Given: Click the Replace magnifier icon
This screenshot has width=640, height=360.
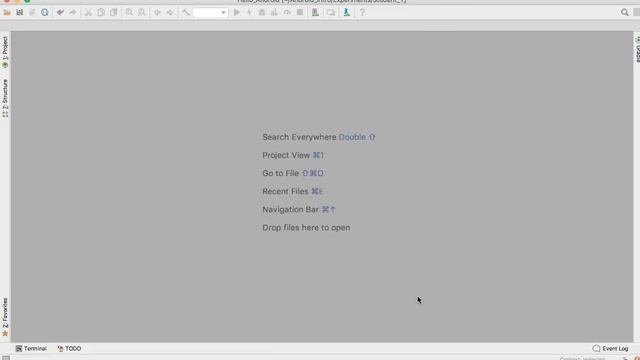Looking at the screenshot, I should (x=142, y=13).
